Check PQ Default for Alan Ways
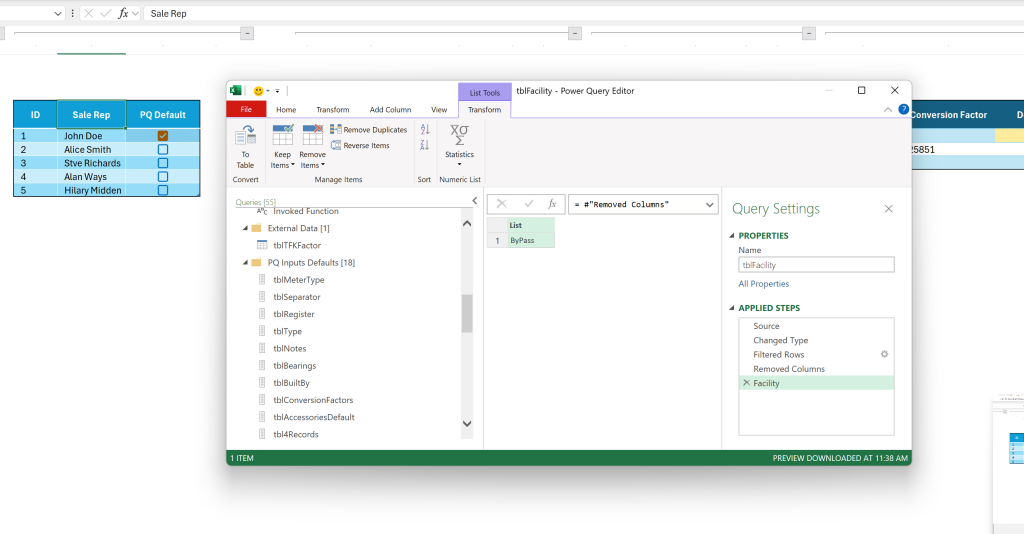Viewport: 1024px width, 534px height. 163,177
